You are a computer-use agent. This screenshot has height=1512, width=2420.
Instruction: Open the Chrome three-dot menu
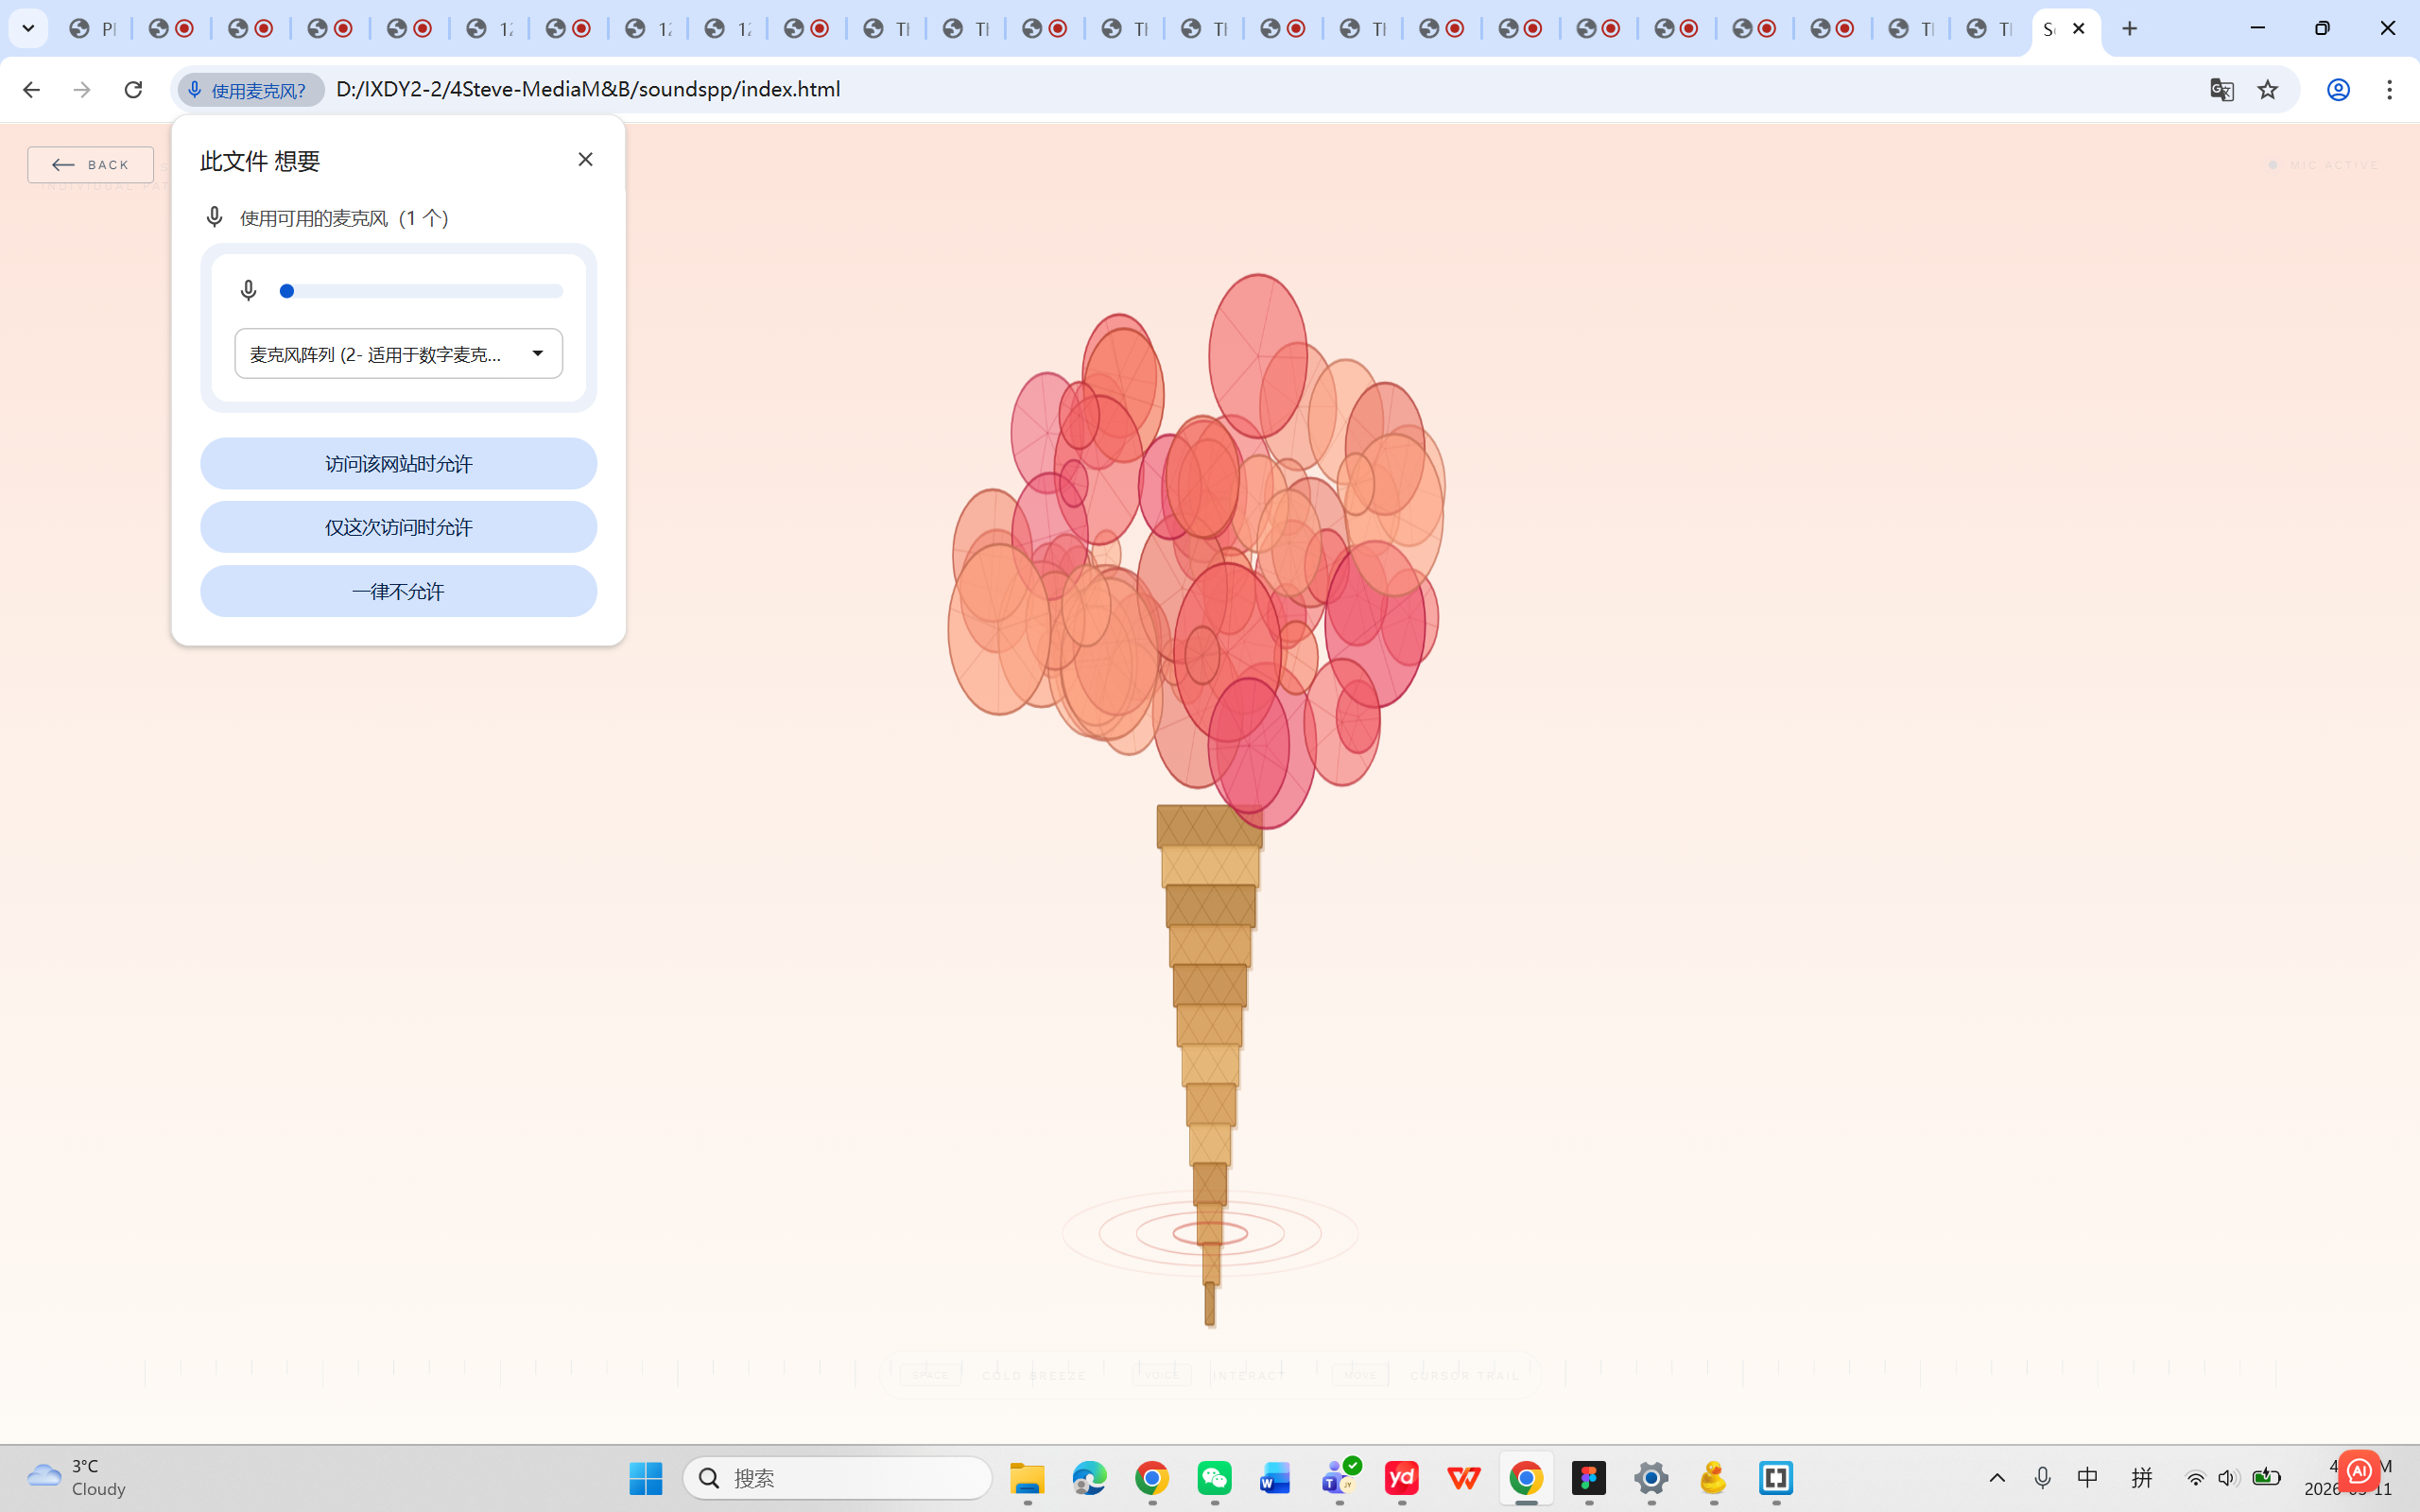click(2389, 89)
